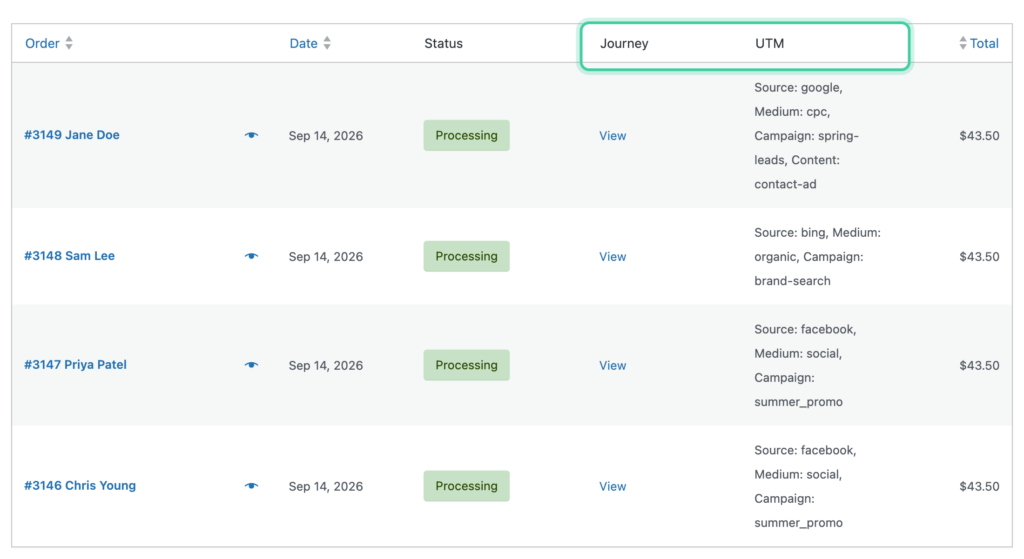The image size is (1024, 559).
Task: Click UTM text 'Source: bing, Medium: organic'
Action: [x=817, y=244]
